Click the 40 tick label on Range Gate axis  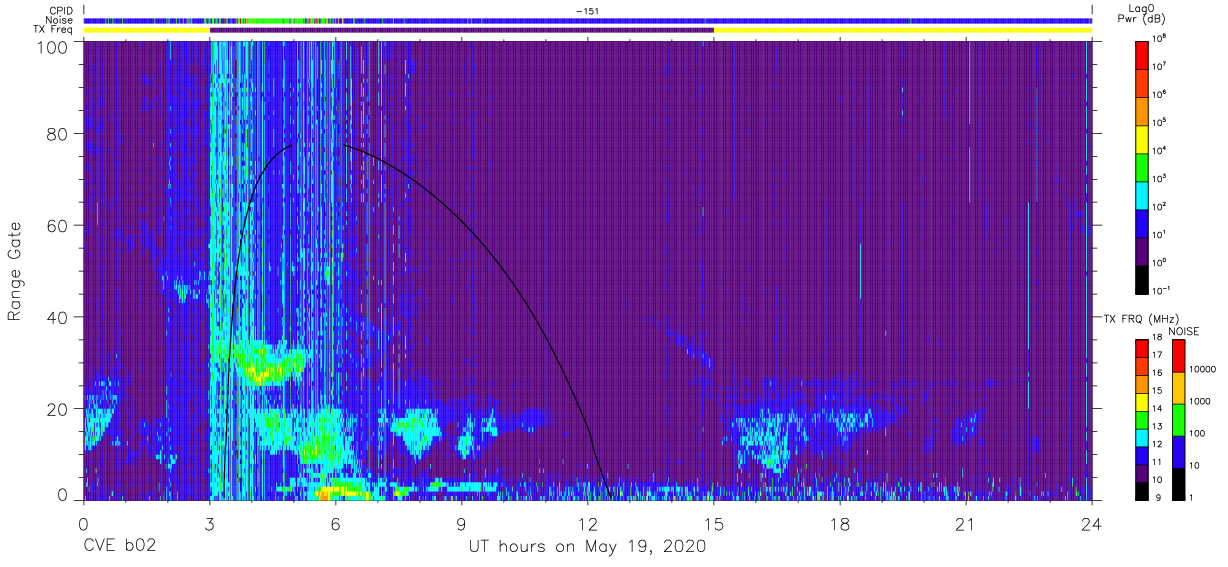click(x=58, y=317)
